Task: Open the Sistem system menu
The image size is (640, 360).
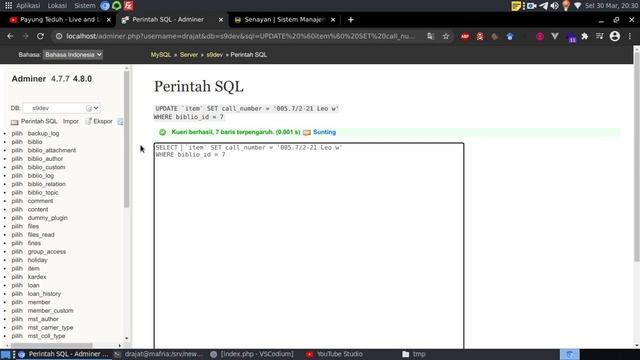Action: coord(84,5)
